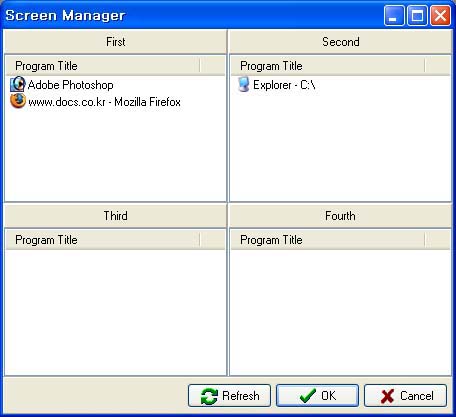Confirm with the OK button
456x417 pixels.
(317, 396)
